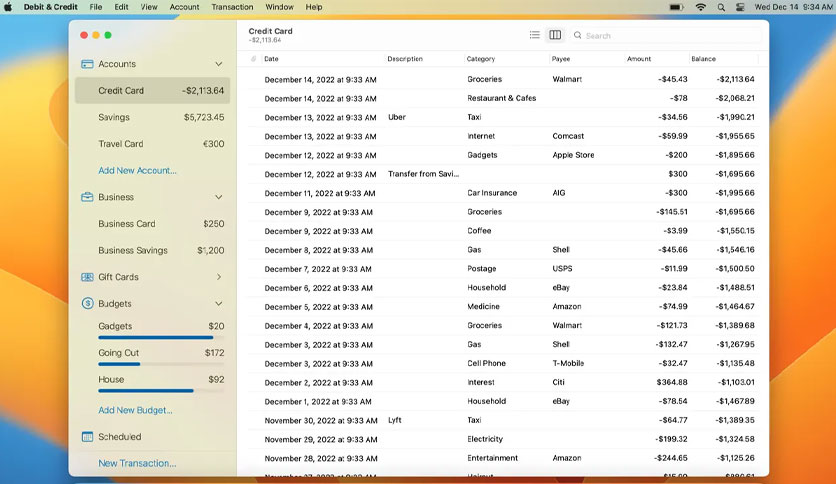Open Wi-Fi status in menu bar
836x484 pixels.
click(x=701, y=7)
